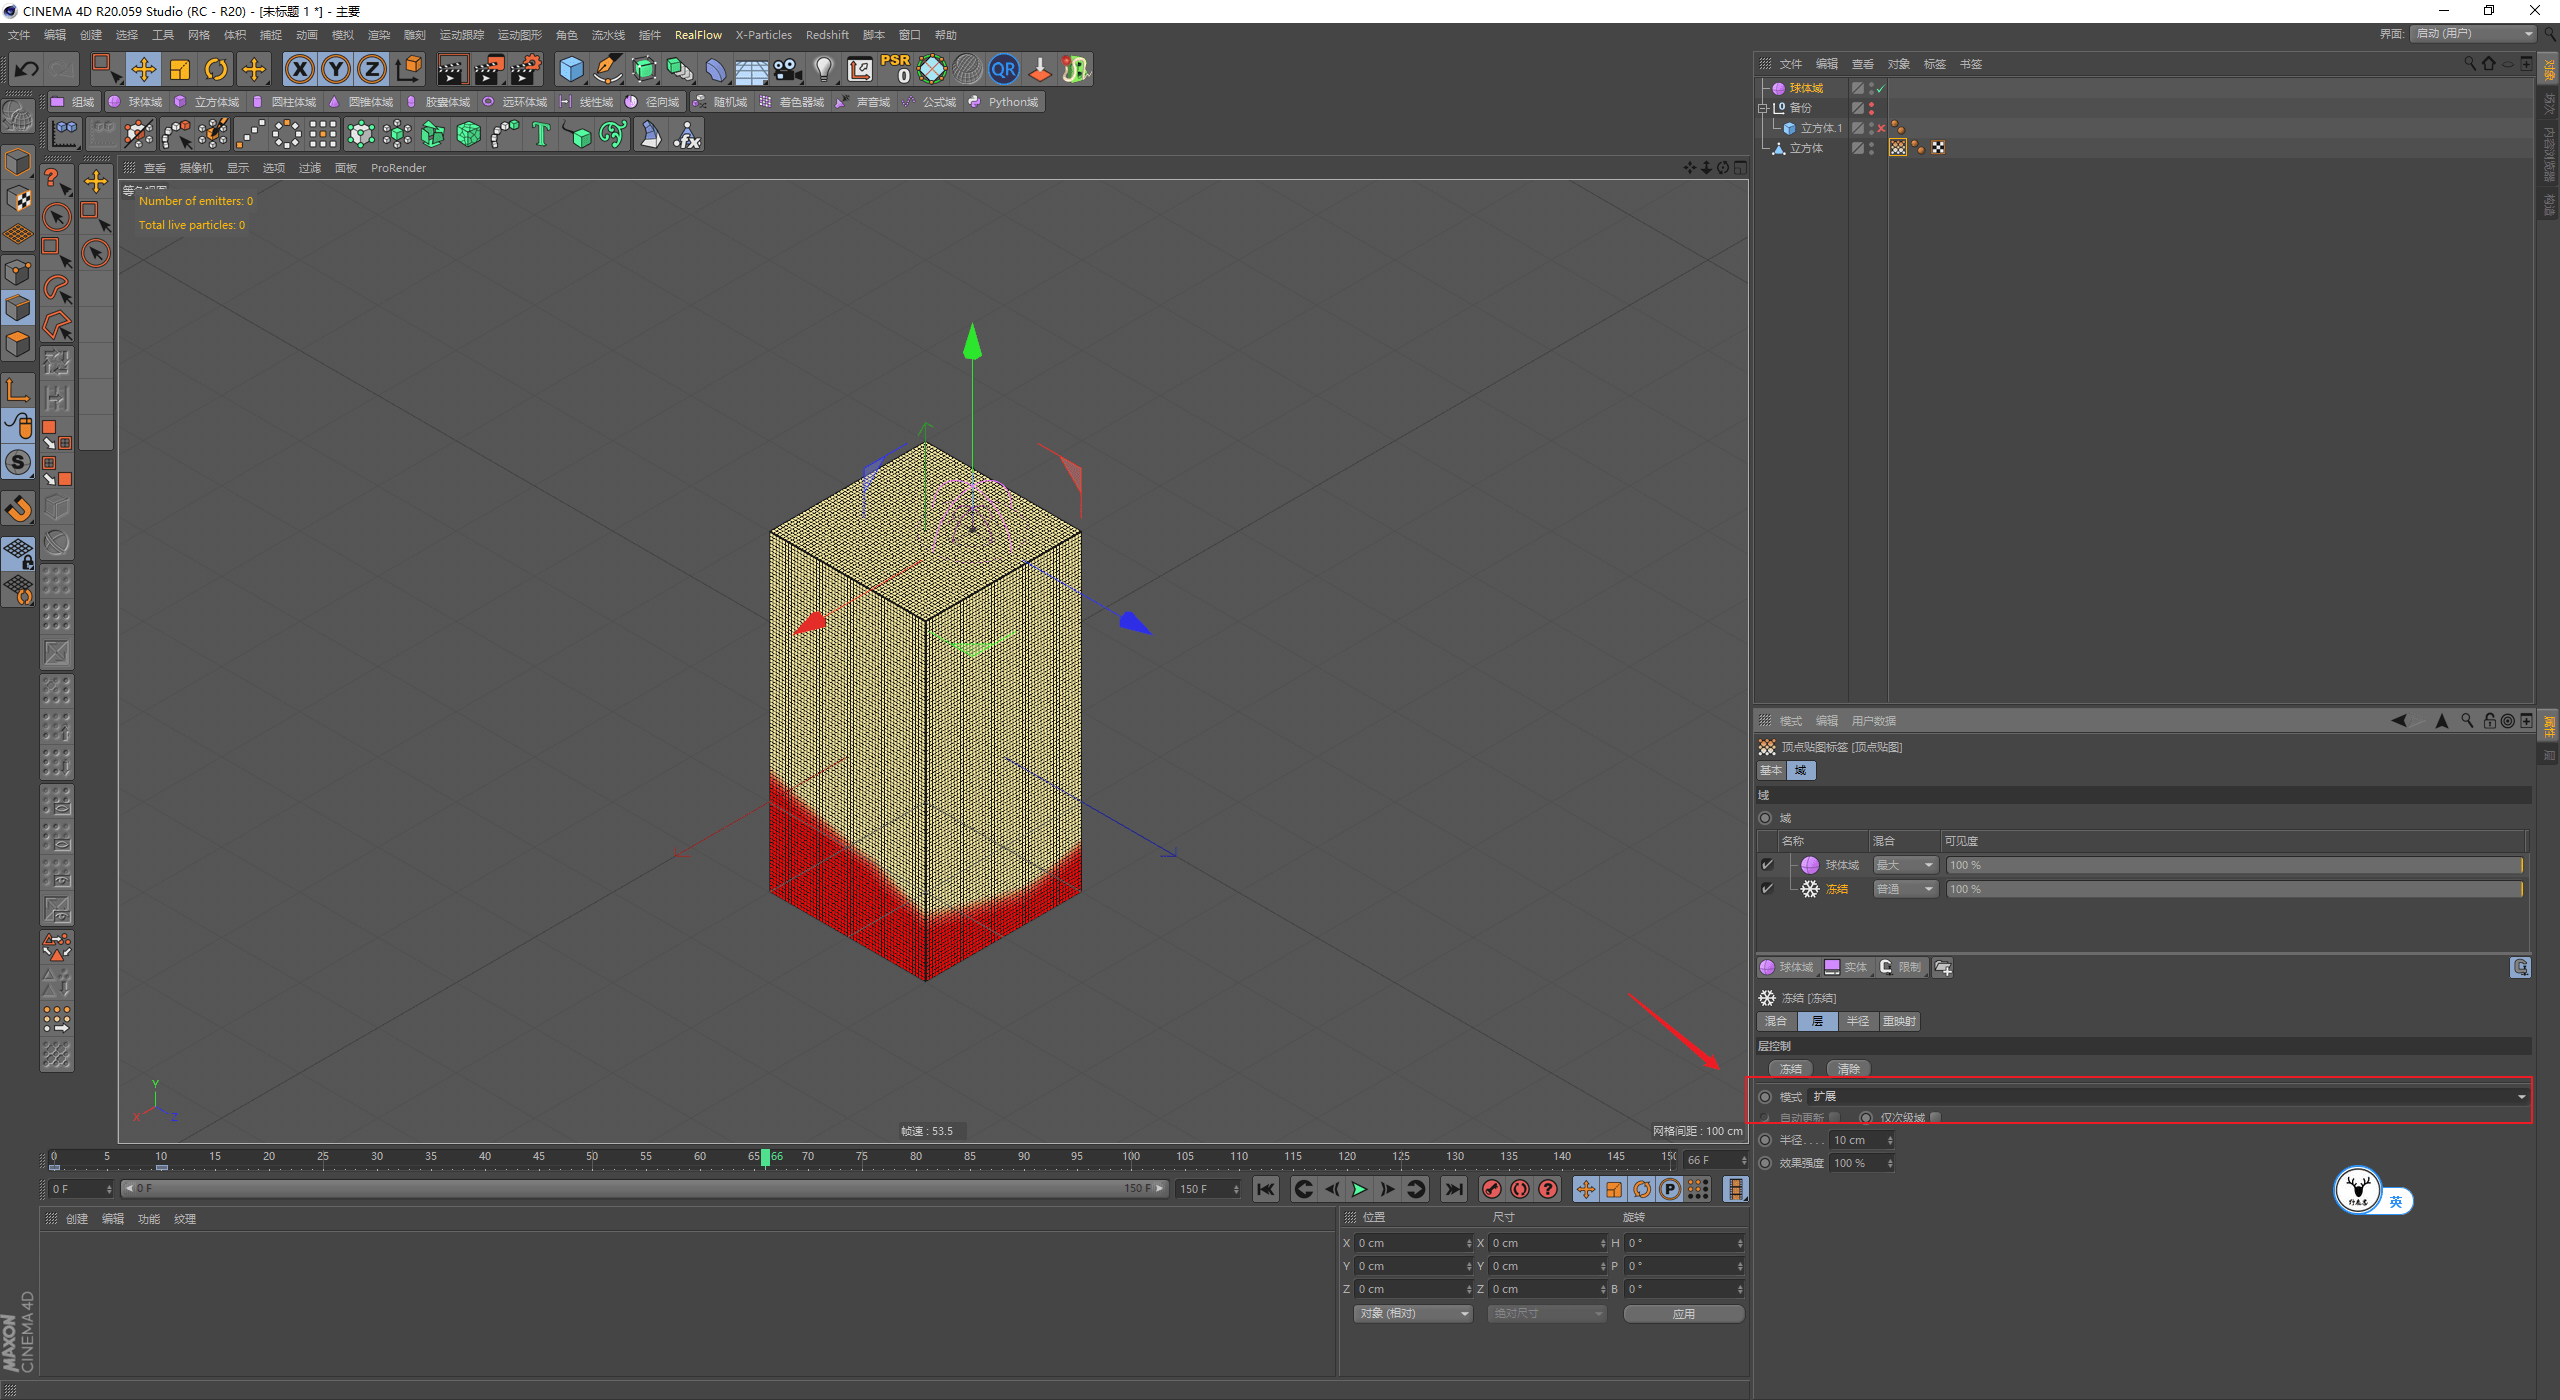Click the 清除 button
The width and height of the screenshot is (2560, 1400).
pyautogui.click(x=1848, y=1069)
